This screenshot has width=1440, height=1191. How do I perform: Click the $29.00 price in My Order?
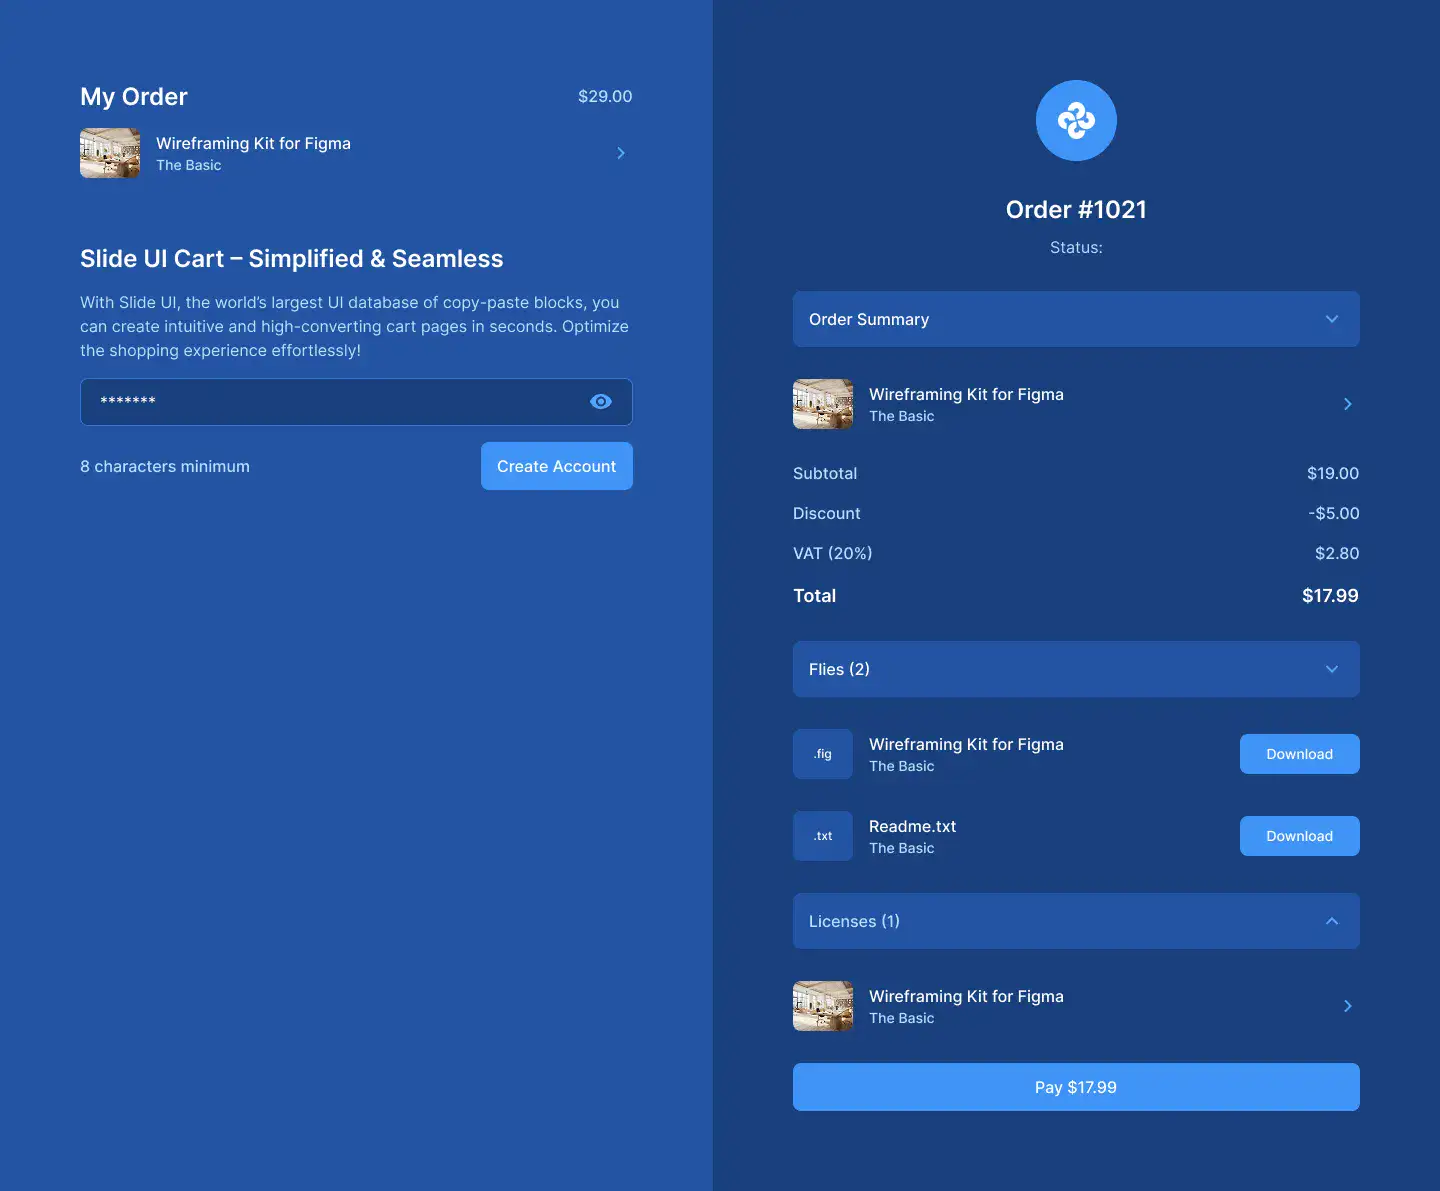tap(605, 96)
